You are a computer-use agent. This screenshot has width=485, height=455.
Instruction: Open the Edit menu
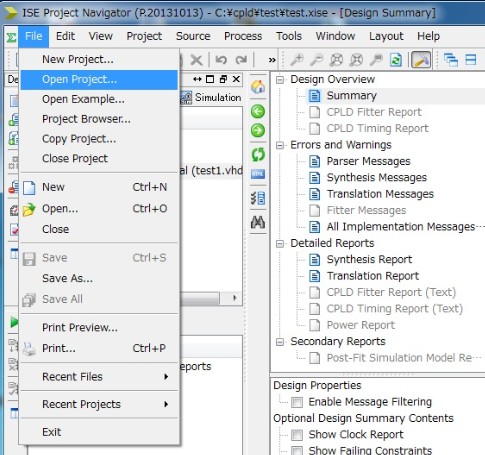65,36
